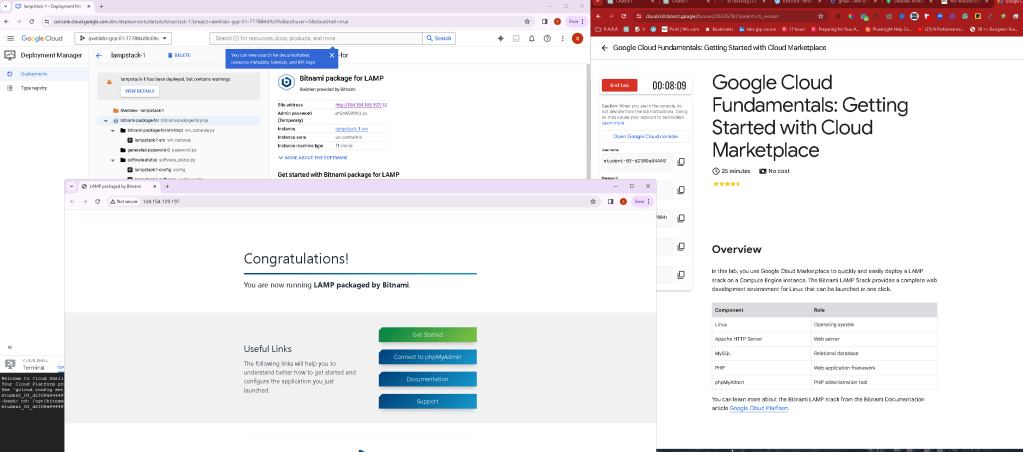Screen dimensions: 1023x452
Task: Close the lampstack-1 Deployment Manager tab
Action: (91, 7)
